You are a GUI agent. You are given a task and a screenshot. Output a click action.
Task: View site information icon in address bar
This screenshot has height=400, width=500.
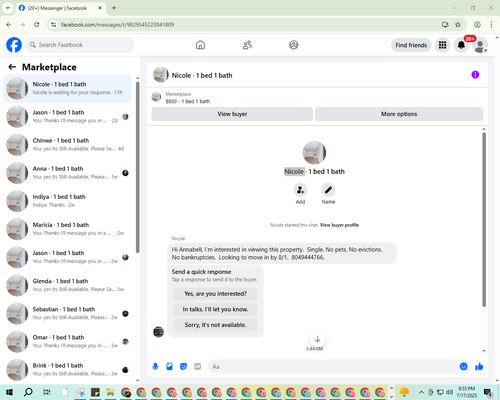click(x=53, y=25)
